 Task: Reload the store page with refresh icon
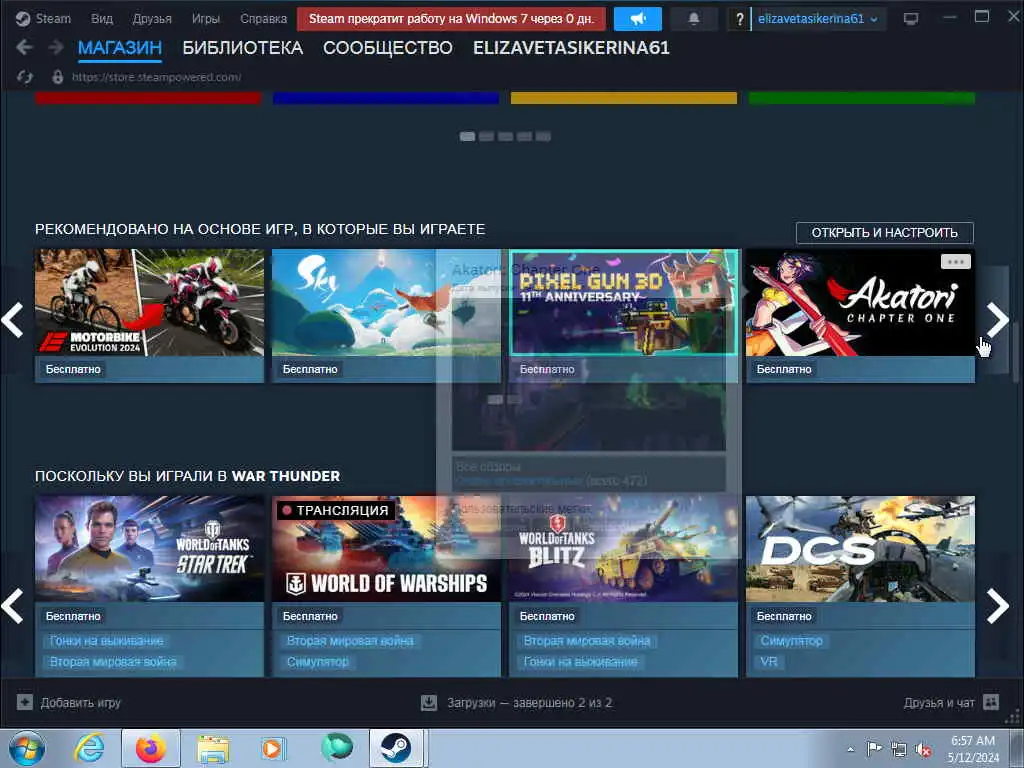pyautogui.click(x=25, y=77)
